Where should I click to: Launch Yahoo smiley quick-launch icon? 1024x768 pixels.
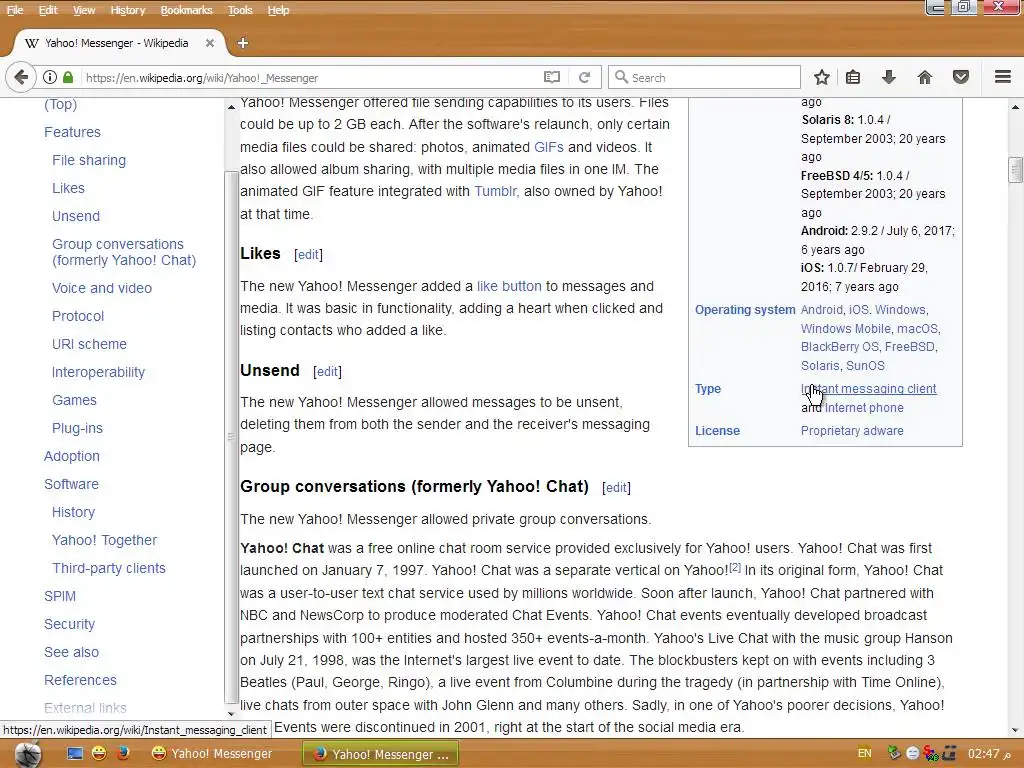tap(99, 754)
